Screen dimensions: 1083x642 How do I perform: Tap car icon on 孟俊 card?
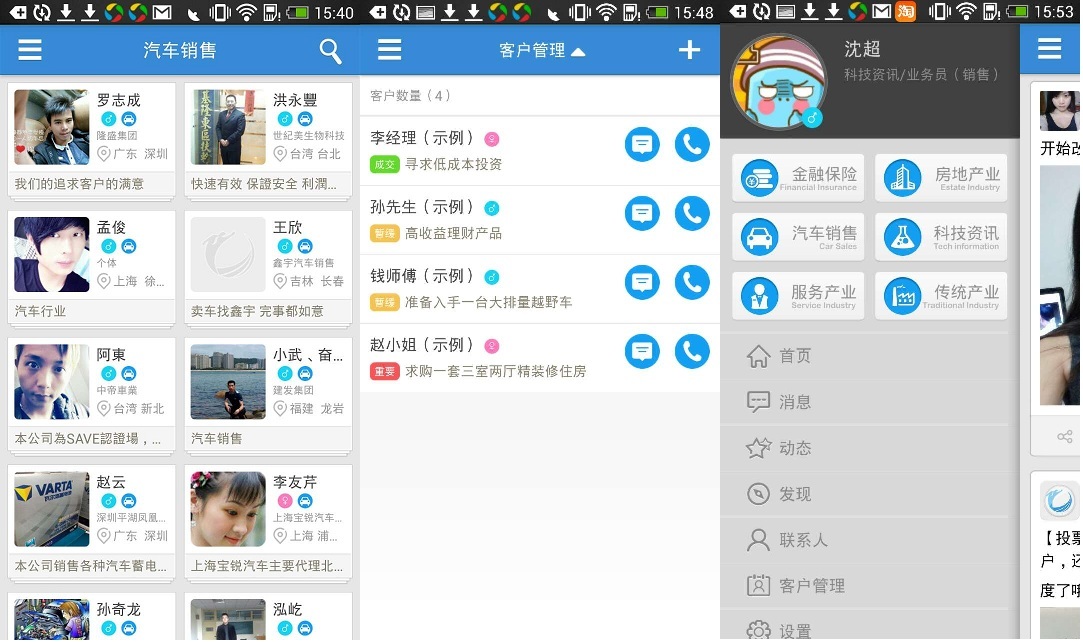click(x=128, y=246)
